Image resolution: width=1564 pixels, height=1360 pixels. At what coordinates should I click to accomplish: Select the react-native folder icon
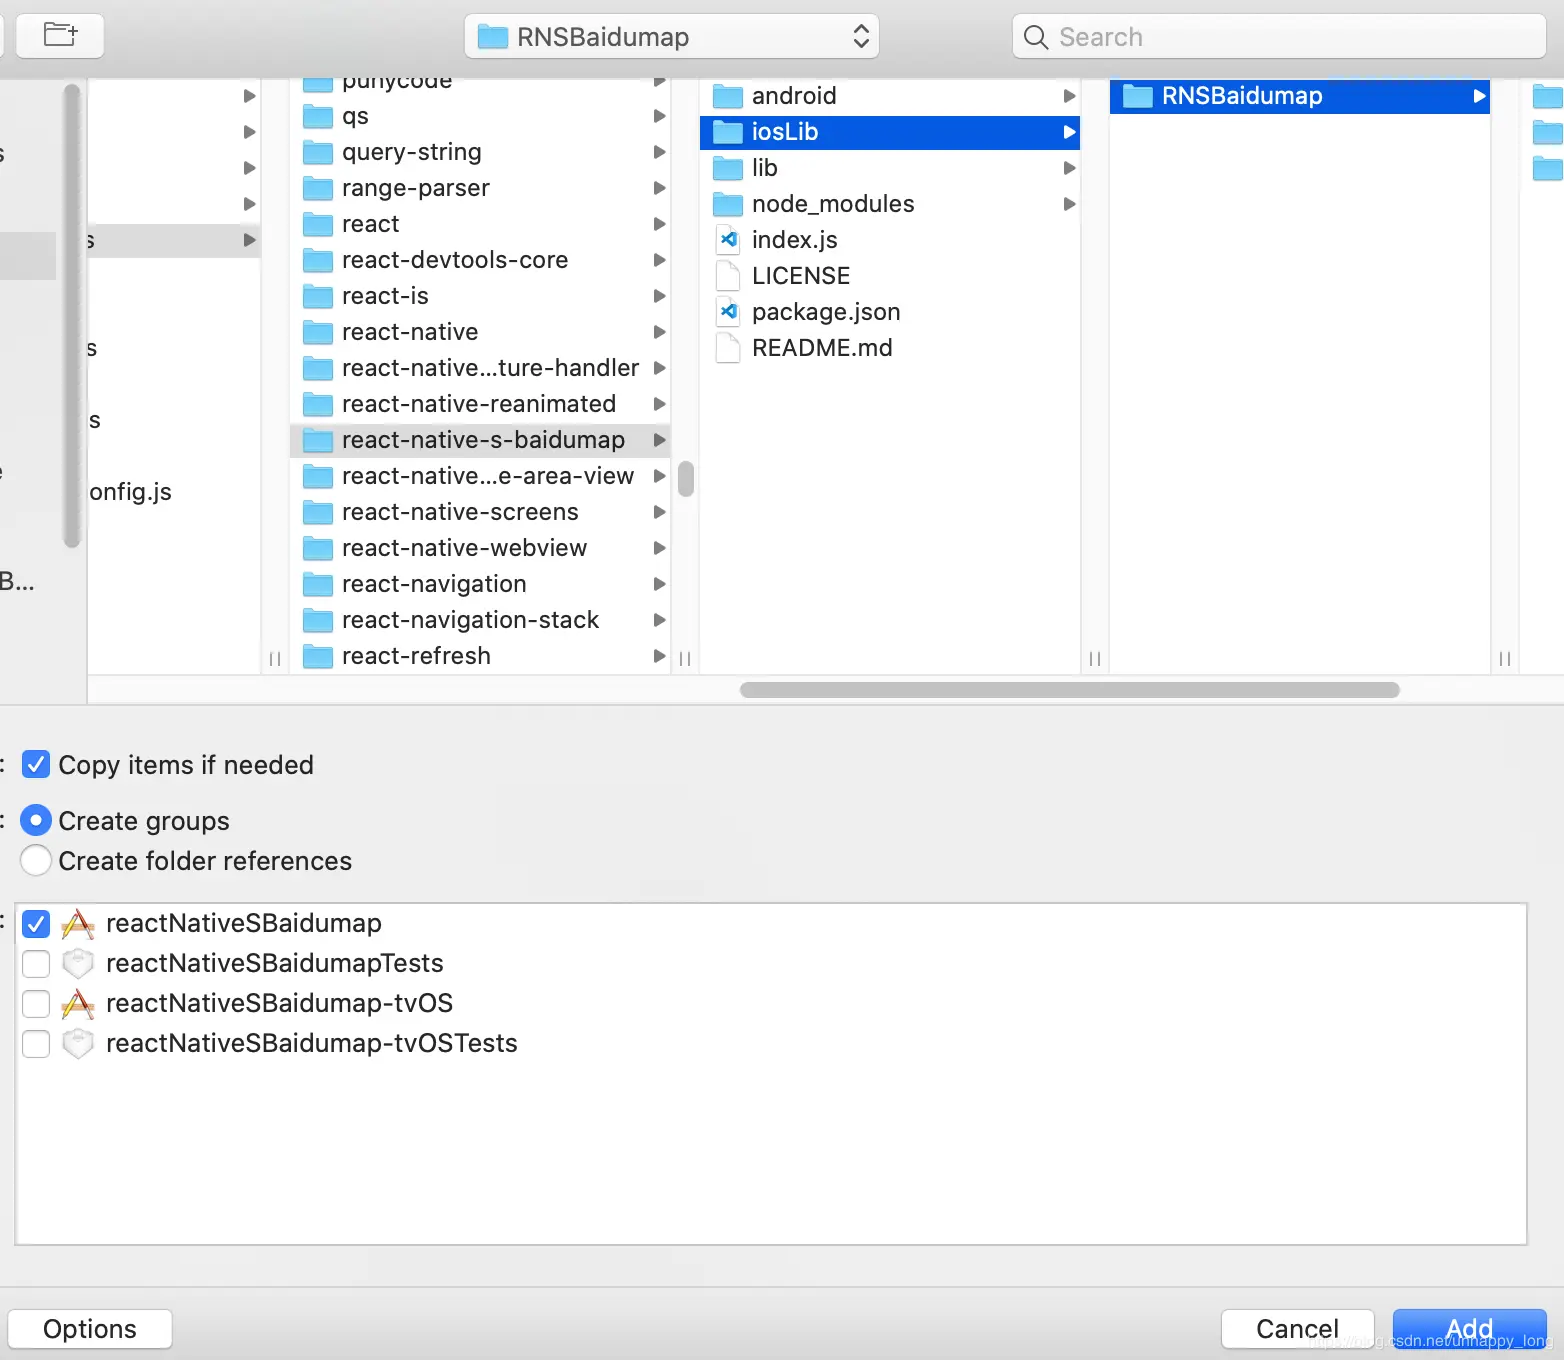tap(318, 332)
